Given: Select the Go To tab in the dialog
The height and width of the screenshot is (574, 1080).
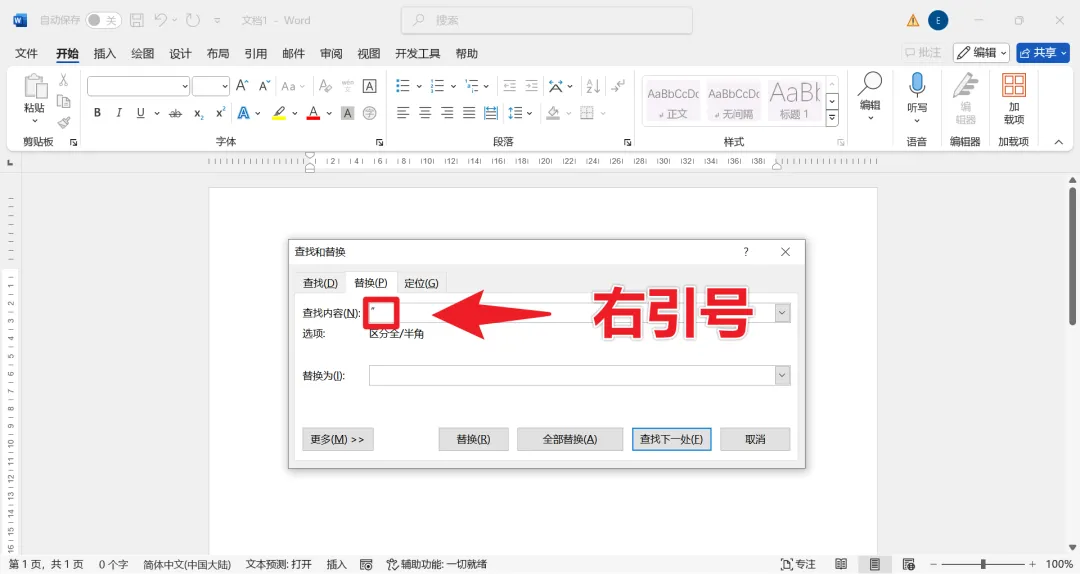Looking at the screenshot, I should click(x=422, y=283).
